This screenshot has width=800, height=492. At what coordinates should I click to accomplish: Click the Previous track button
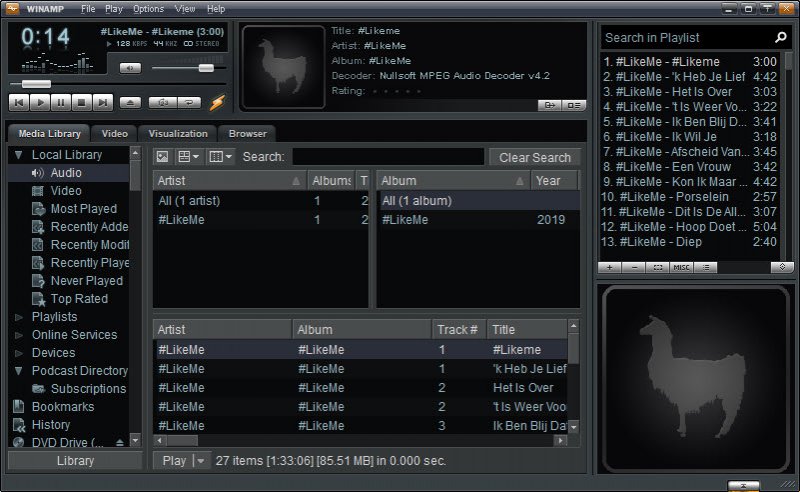[x=19, y=103]
